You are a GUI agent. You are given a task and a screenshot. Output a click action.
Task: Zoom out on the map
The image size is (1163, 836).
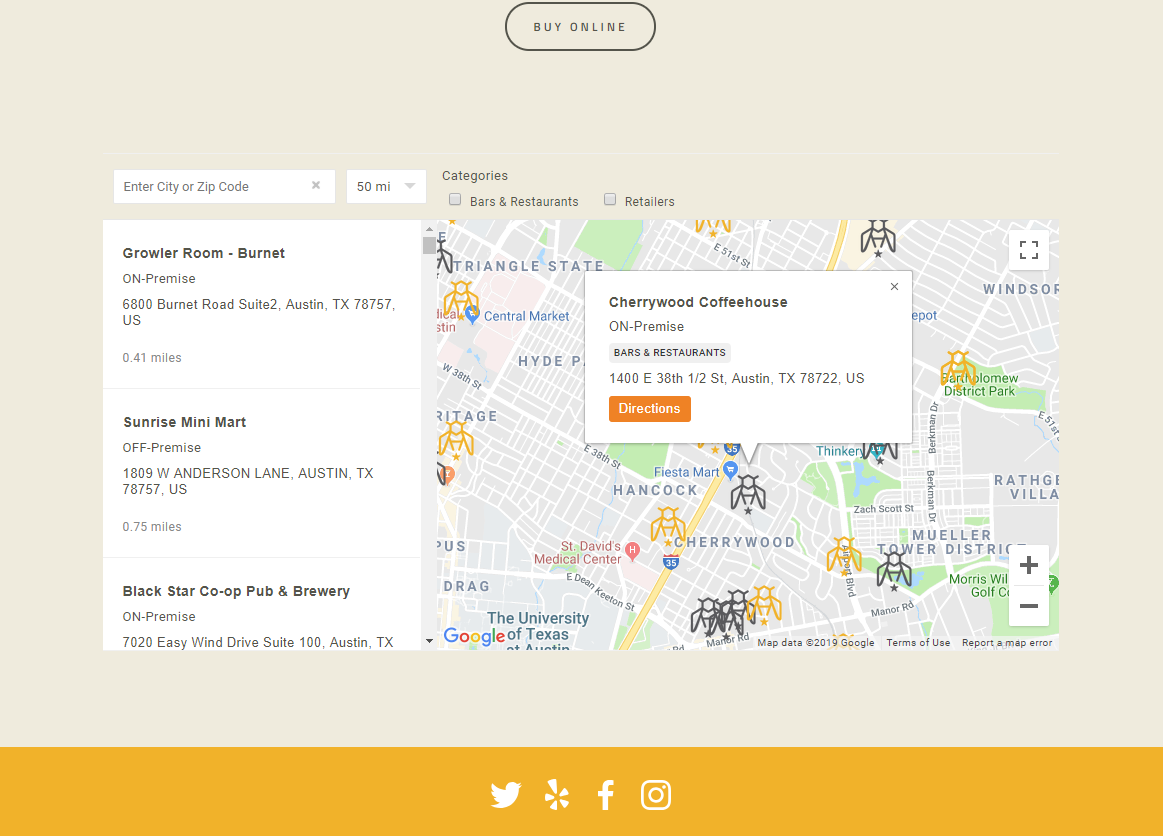pyautogui.click(x=1029, y=606)
